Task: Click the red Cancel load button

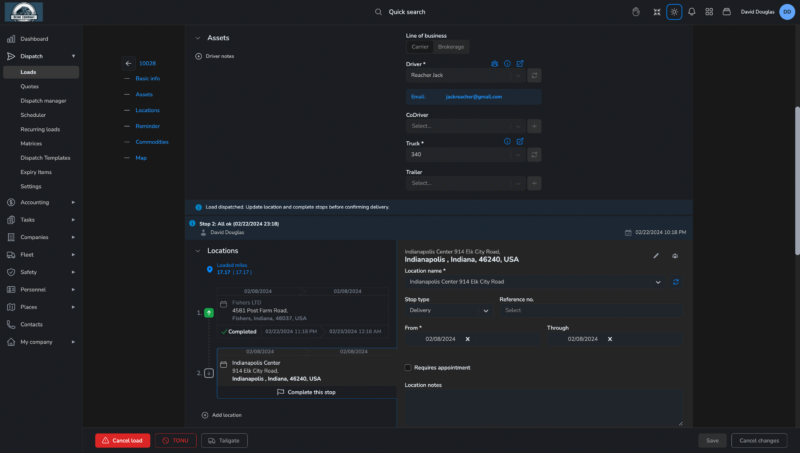Action: tap(122, 440)
